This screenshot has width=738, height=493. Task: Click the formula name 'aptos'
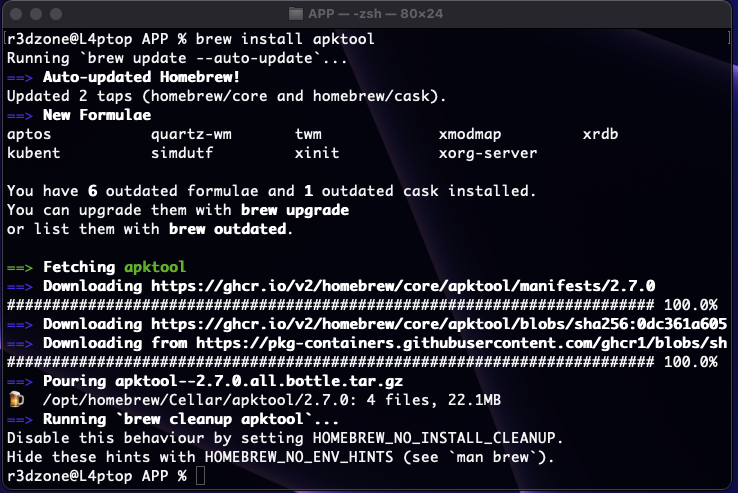pos(29,134)
